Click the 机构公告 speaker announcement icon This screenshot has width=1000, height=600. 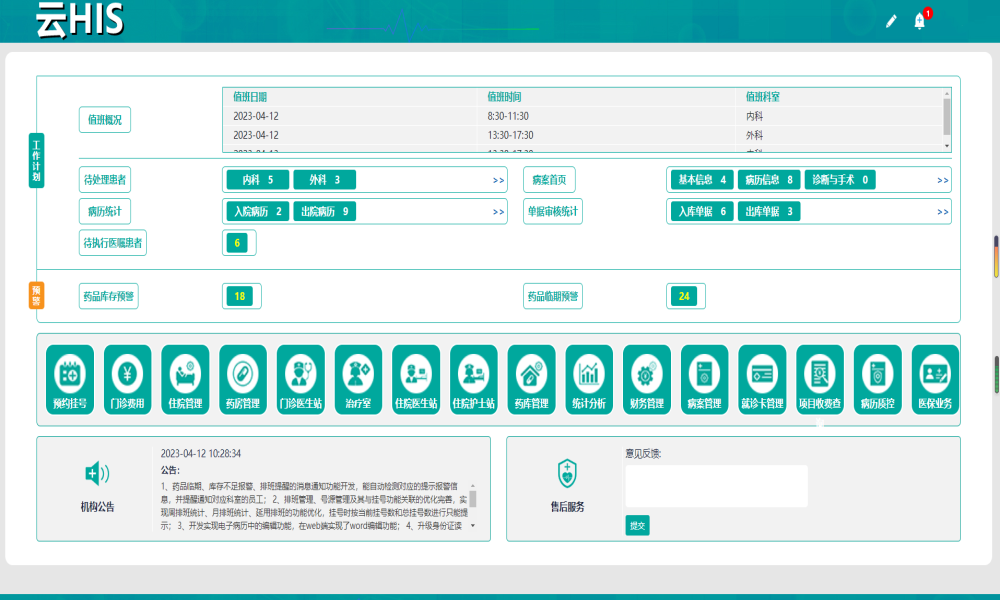97,473
